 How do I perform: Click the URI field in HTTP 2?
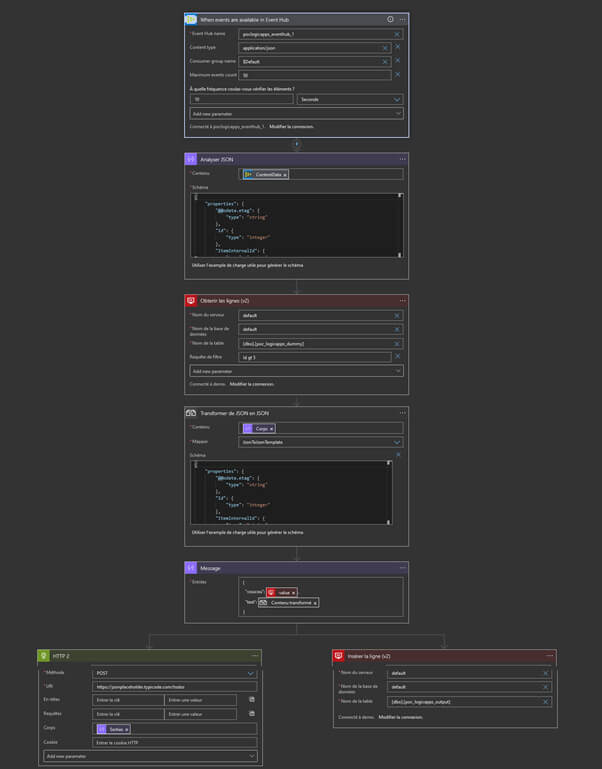pos(174,687)
